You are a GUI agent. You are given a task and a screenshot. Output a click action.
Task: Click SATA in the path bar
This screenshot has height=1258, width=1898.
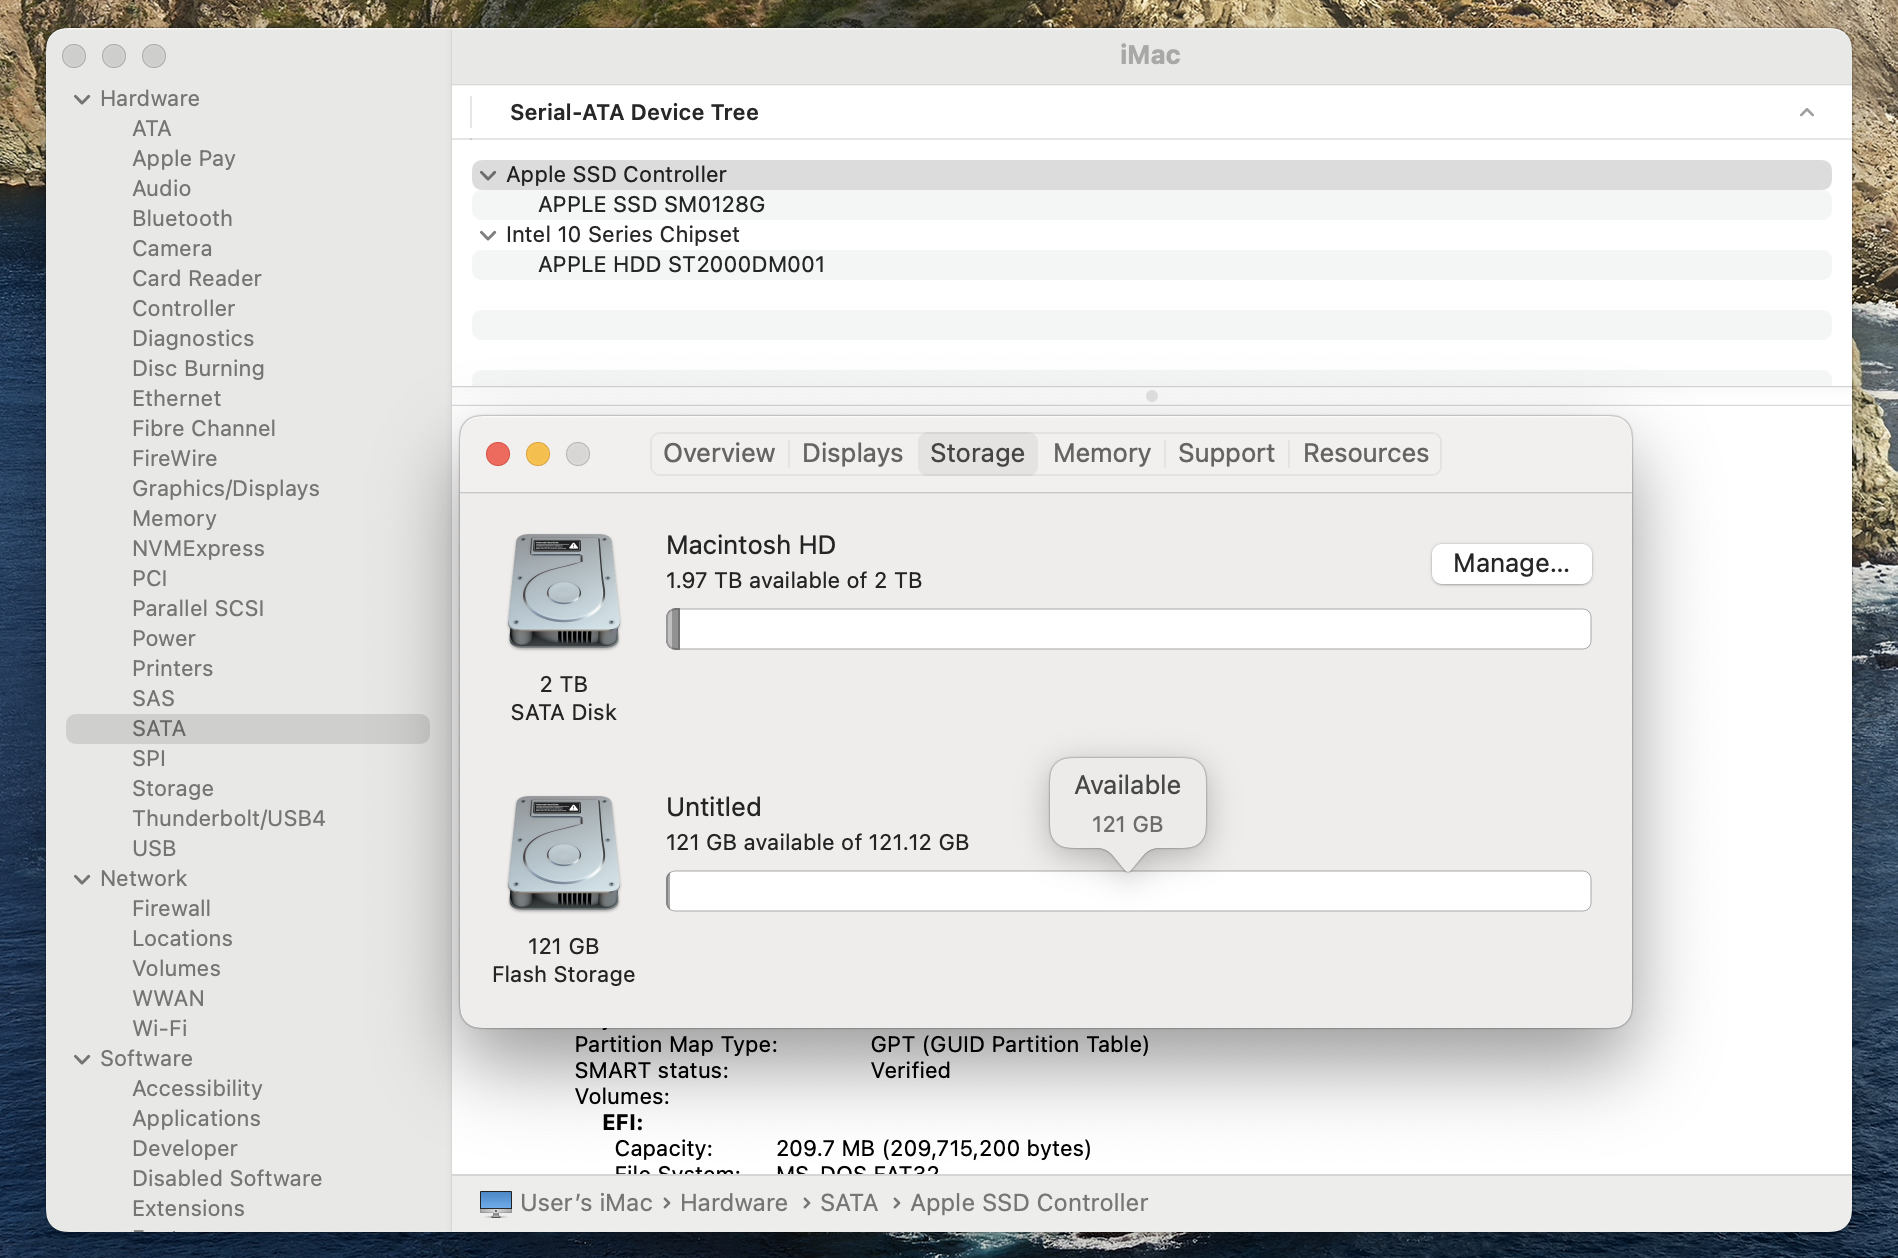click(849, 1203)
